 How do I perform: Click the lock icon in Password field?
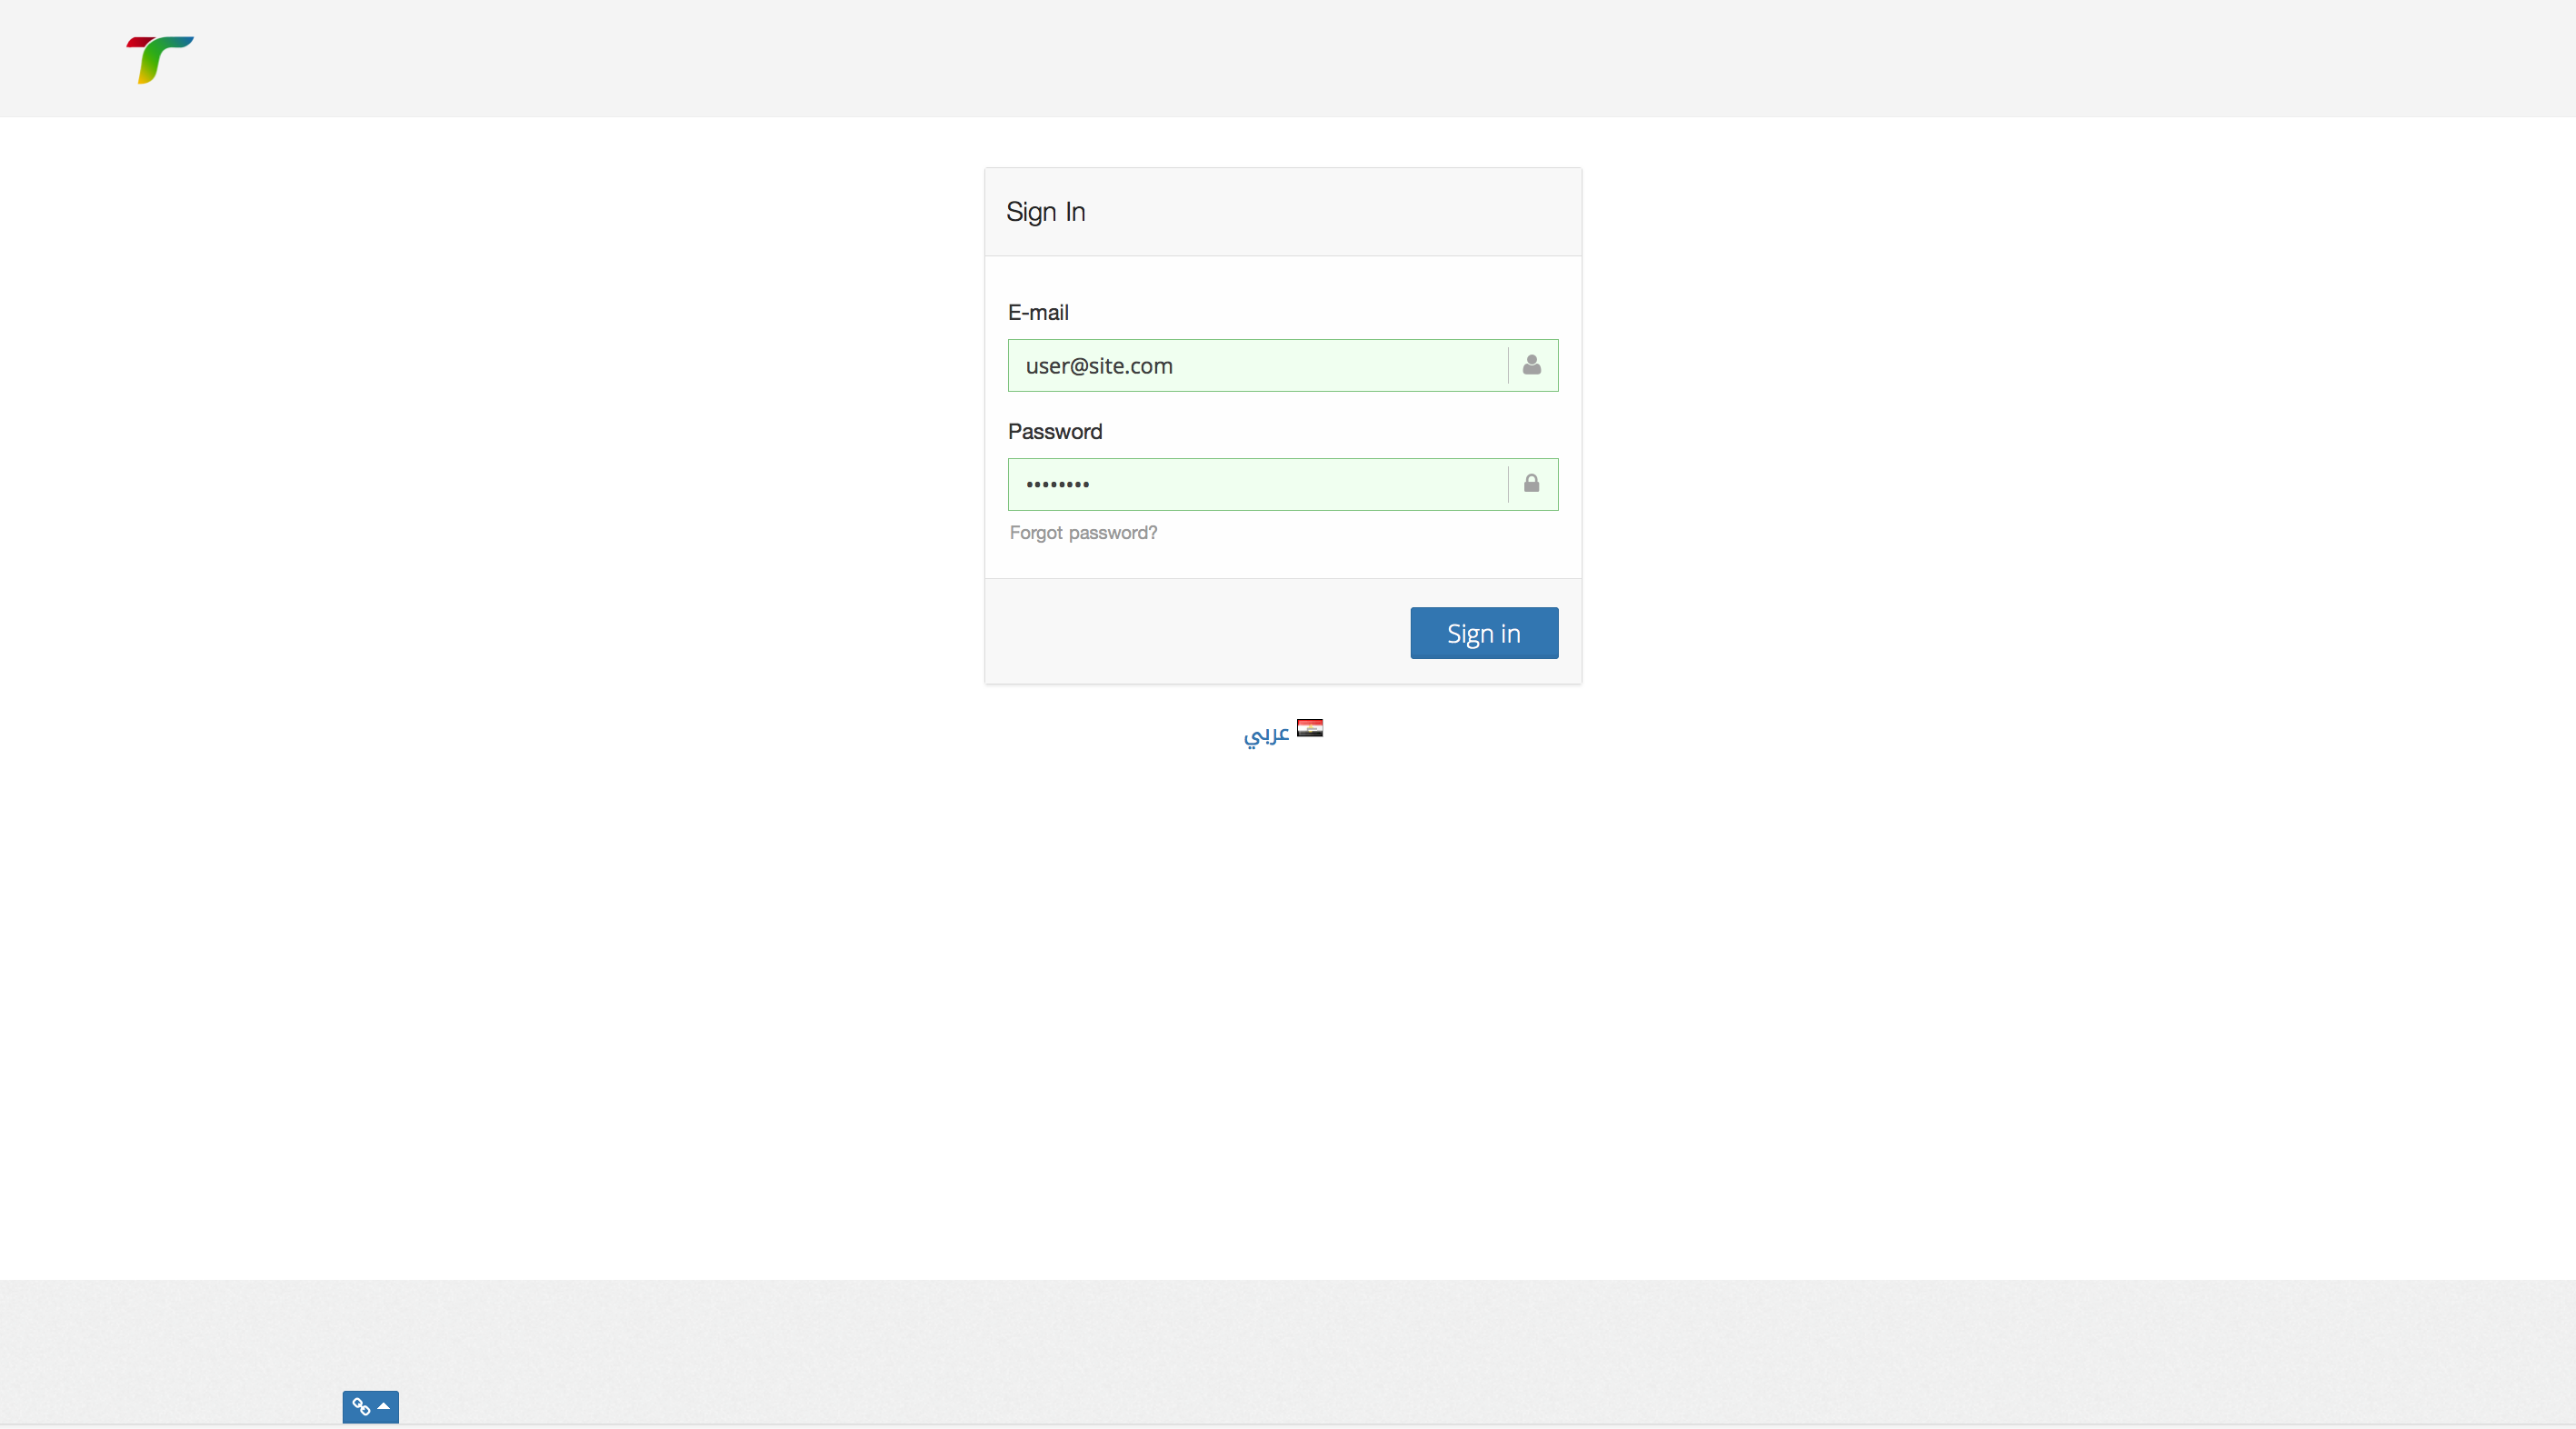point(1531,484)
